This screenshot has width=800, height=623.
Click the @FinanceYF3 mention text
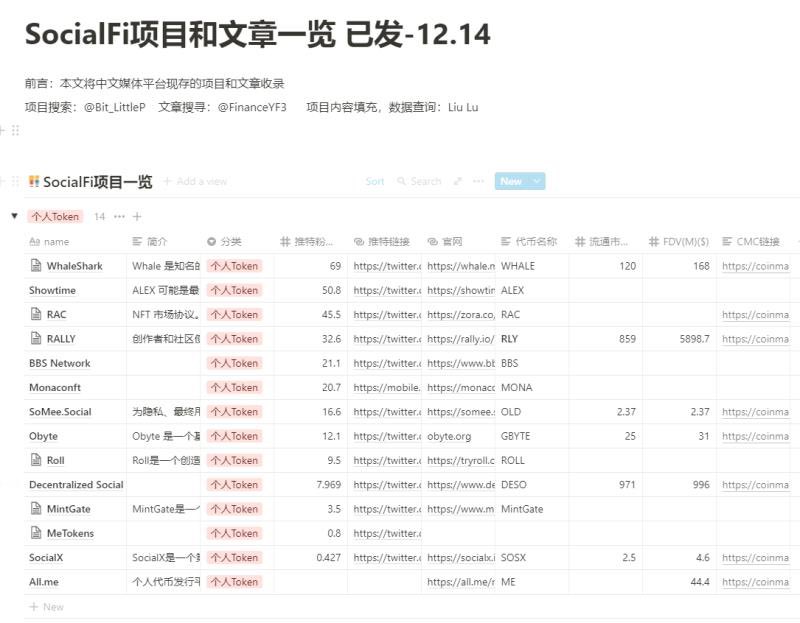point(252,107)
